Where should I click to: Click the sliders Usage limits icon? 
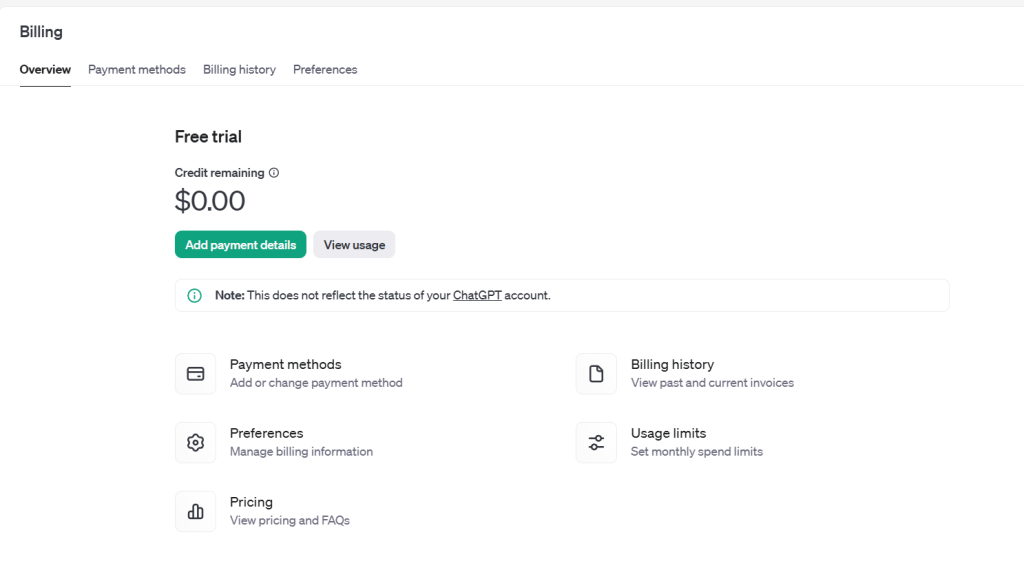click(596, 442)
